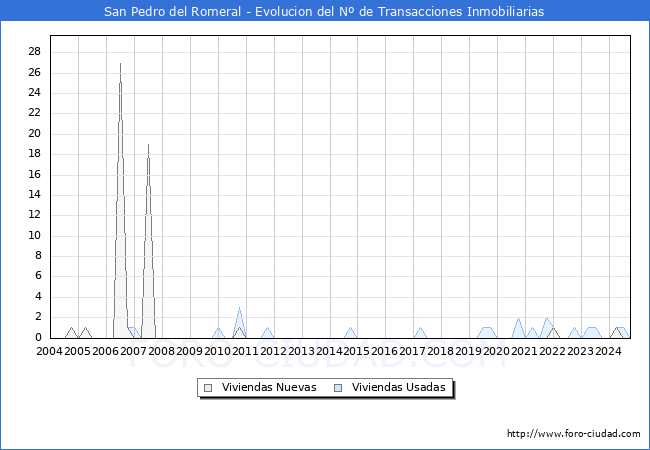This screenshot has width=650, height=450.
Task: Click the chart title San Pedro del Romeral
Action: (x=325, y=11)
